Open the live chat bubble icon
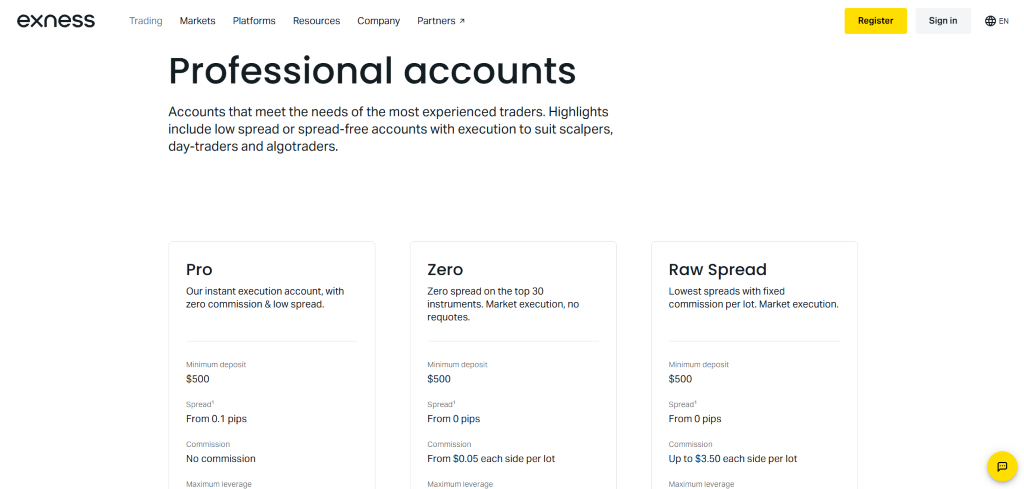Screen dimensions: 1024x489 1001,467
